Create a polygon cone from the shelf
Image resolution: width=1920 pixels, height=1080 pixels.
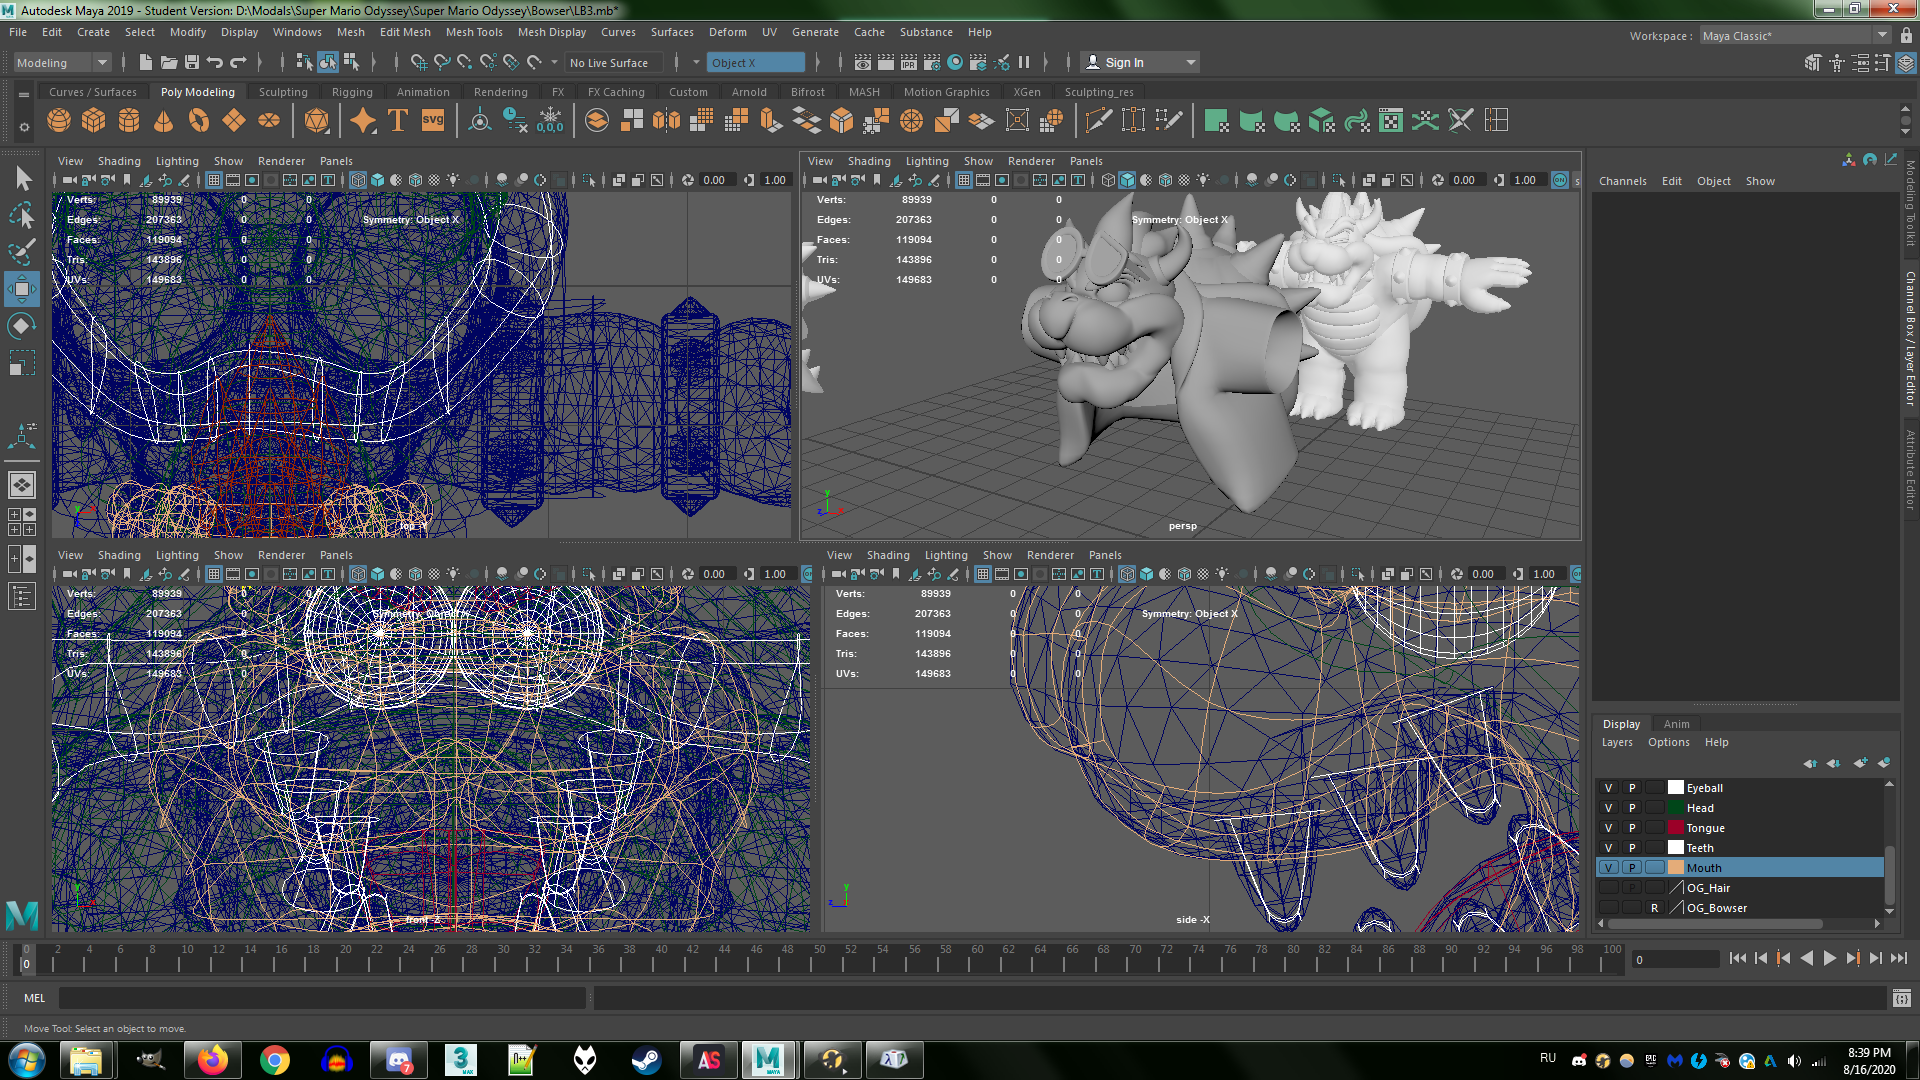click(x=164, y=121)
